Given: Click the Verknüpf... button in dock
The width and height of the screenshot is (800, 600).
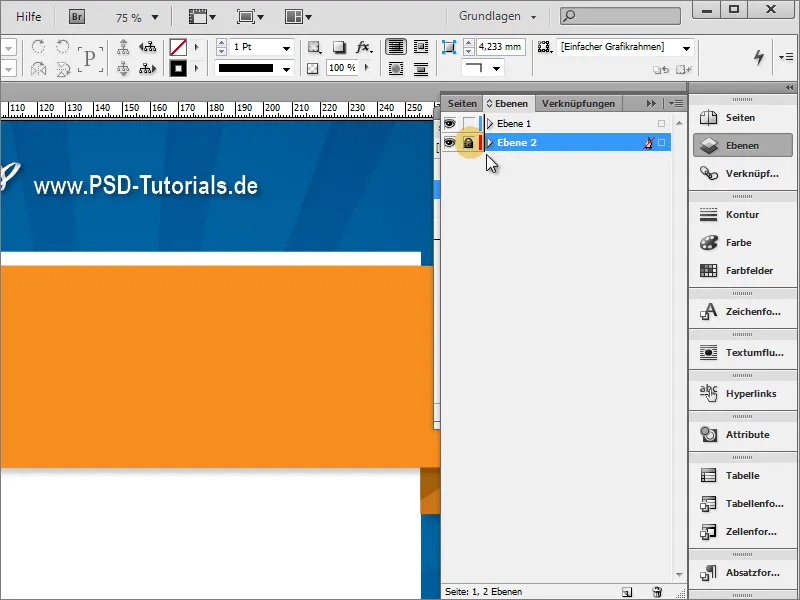Looking at the screenshot, I should pos(742,174).
